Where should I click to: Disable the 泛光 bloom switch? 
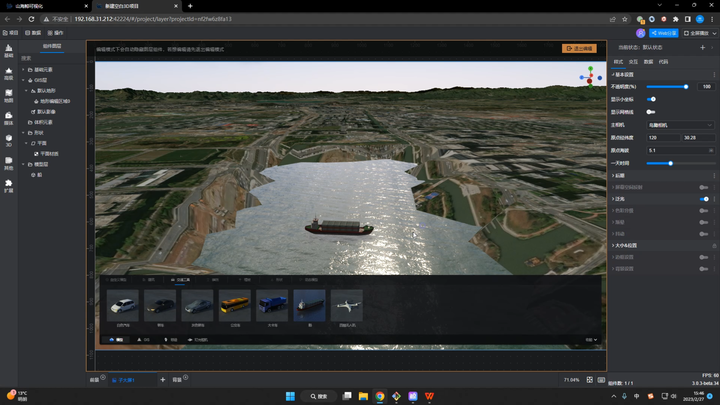pos(705,199)
